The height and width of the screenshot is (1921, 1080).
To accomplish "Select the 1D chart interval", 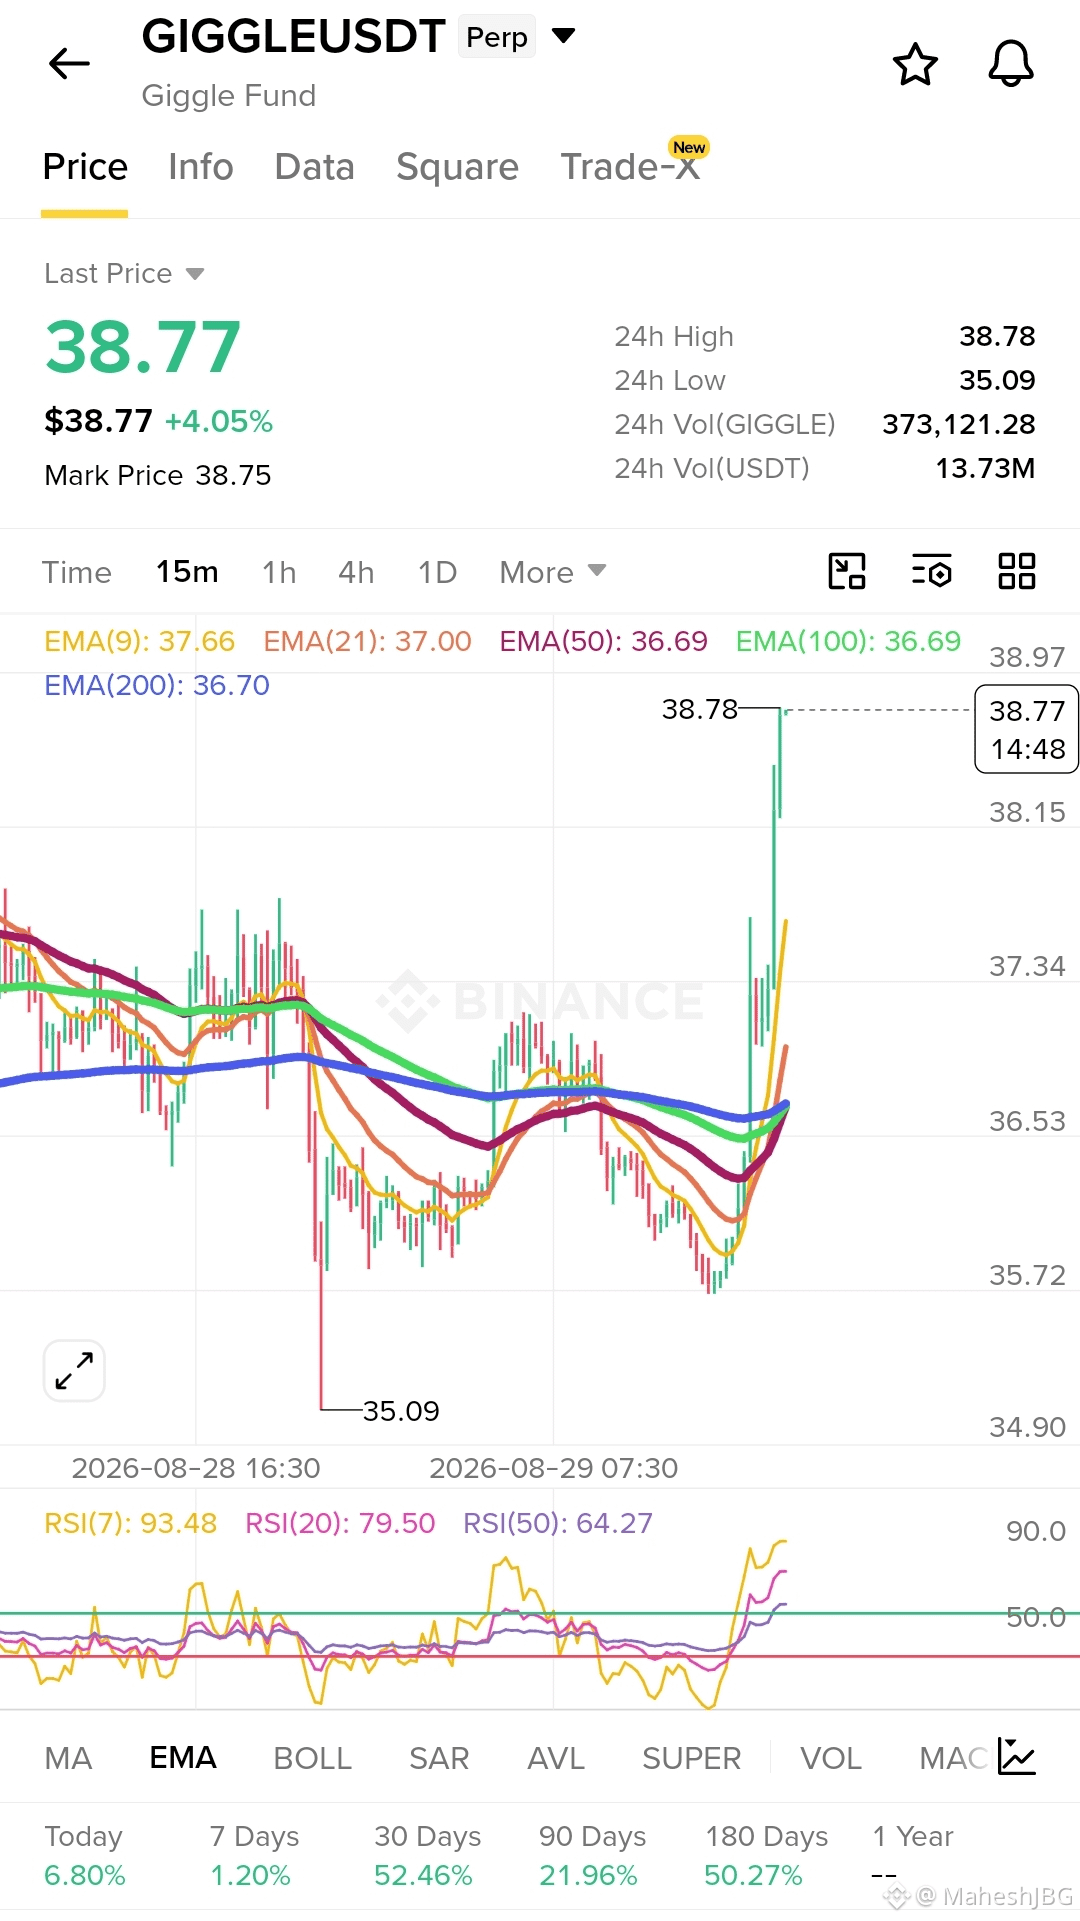I will coord(437,572).
